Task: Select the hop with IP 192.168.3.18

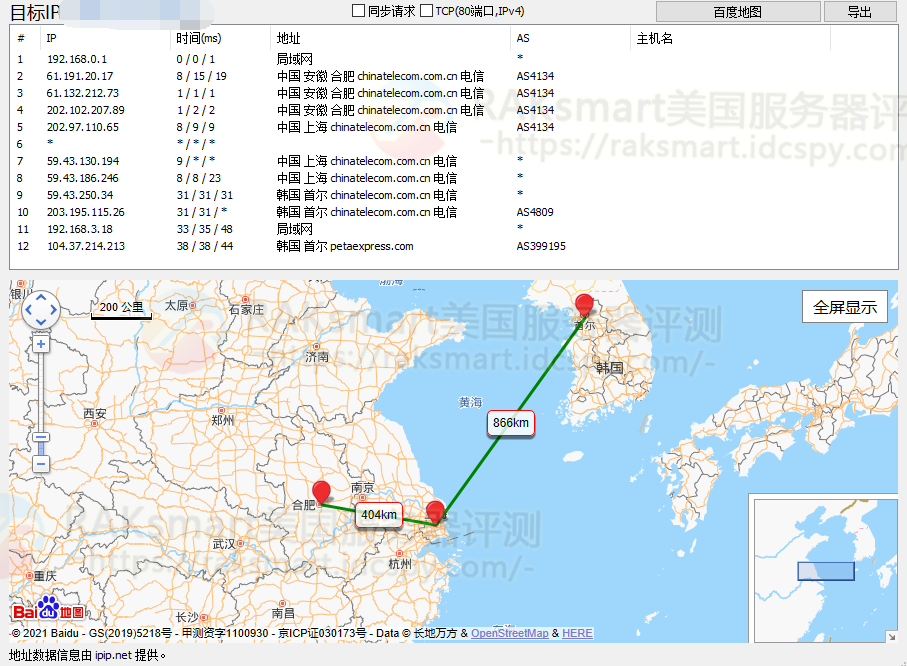Action: (x=454, y=229)
